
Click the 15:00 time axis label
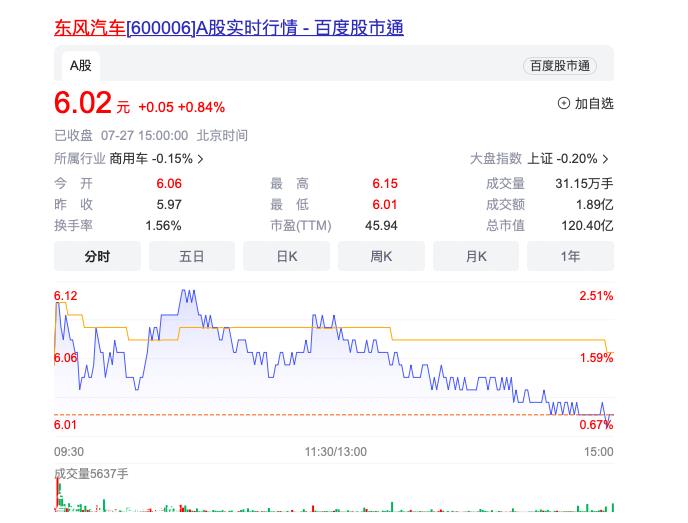pyautogui.click(x=598, y=451)
